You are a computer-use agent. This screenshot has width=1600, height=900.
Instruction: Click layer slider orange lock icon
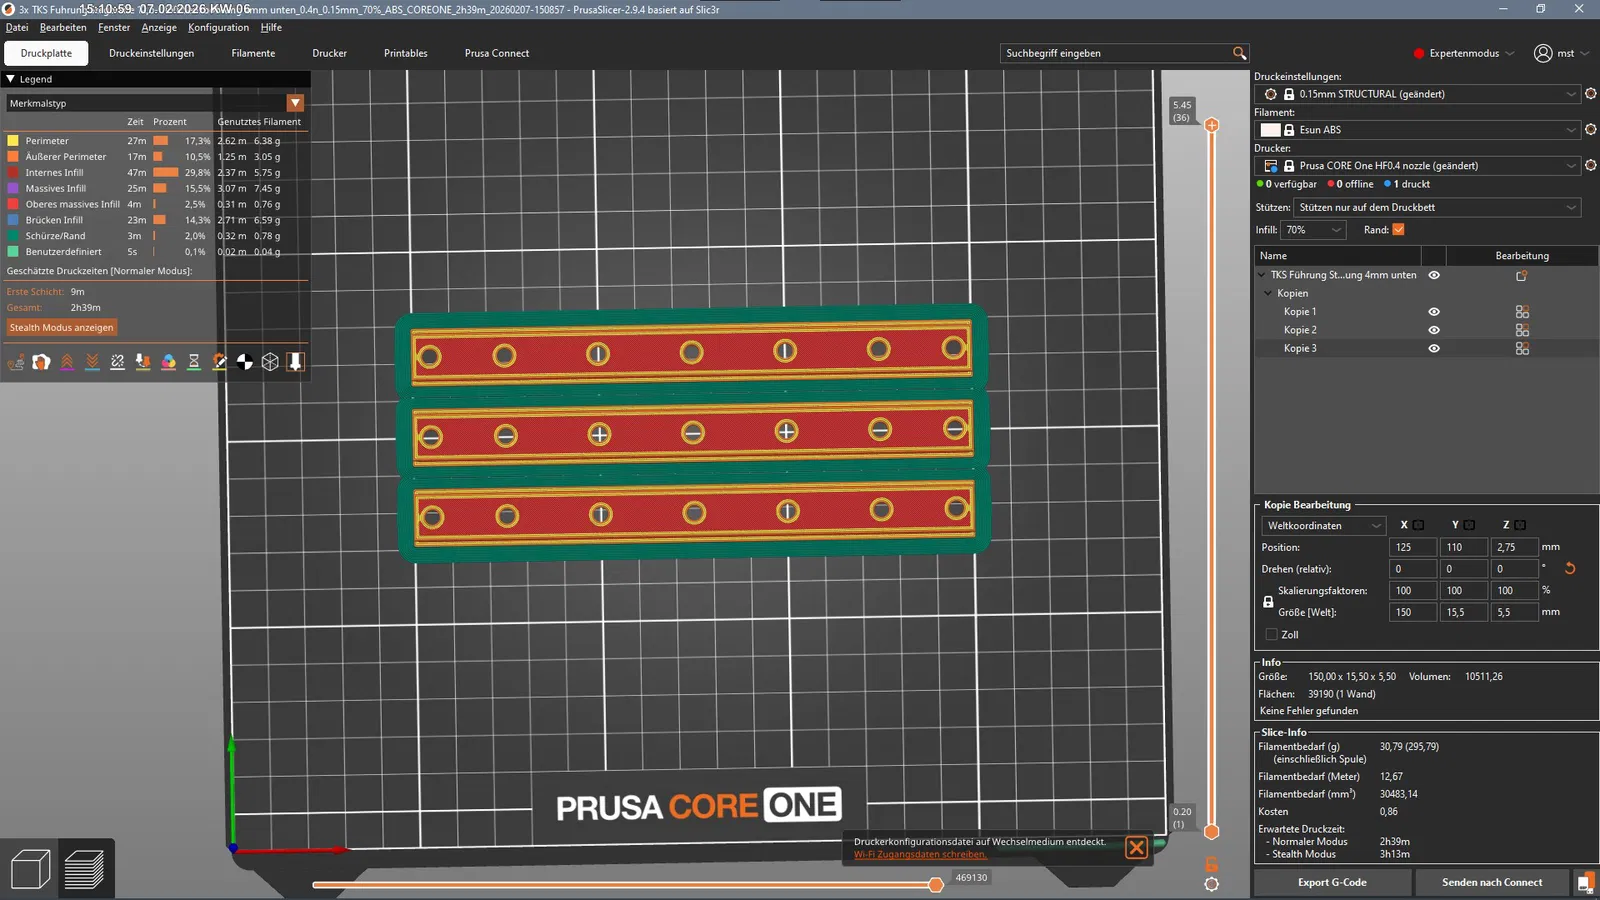click(1211, 863)
